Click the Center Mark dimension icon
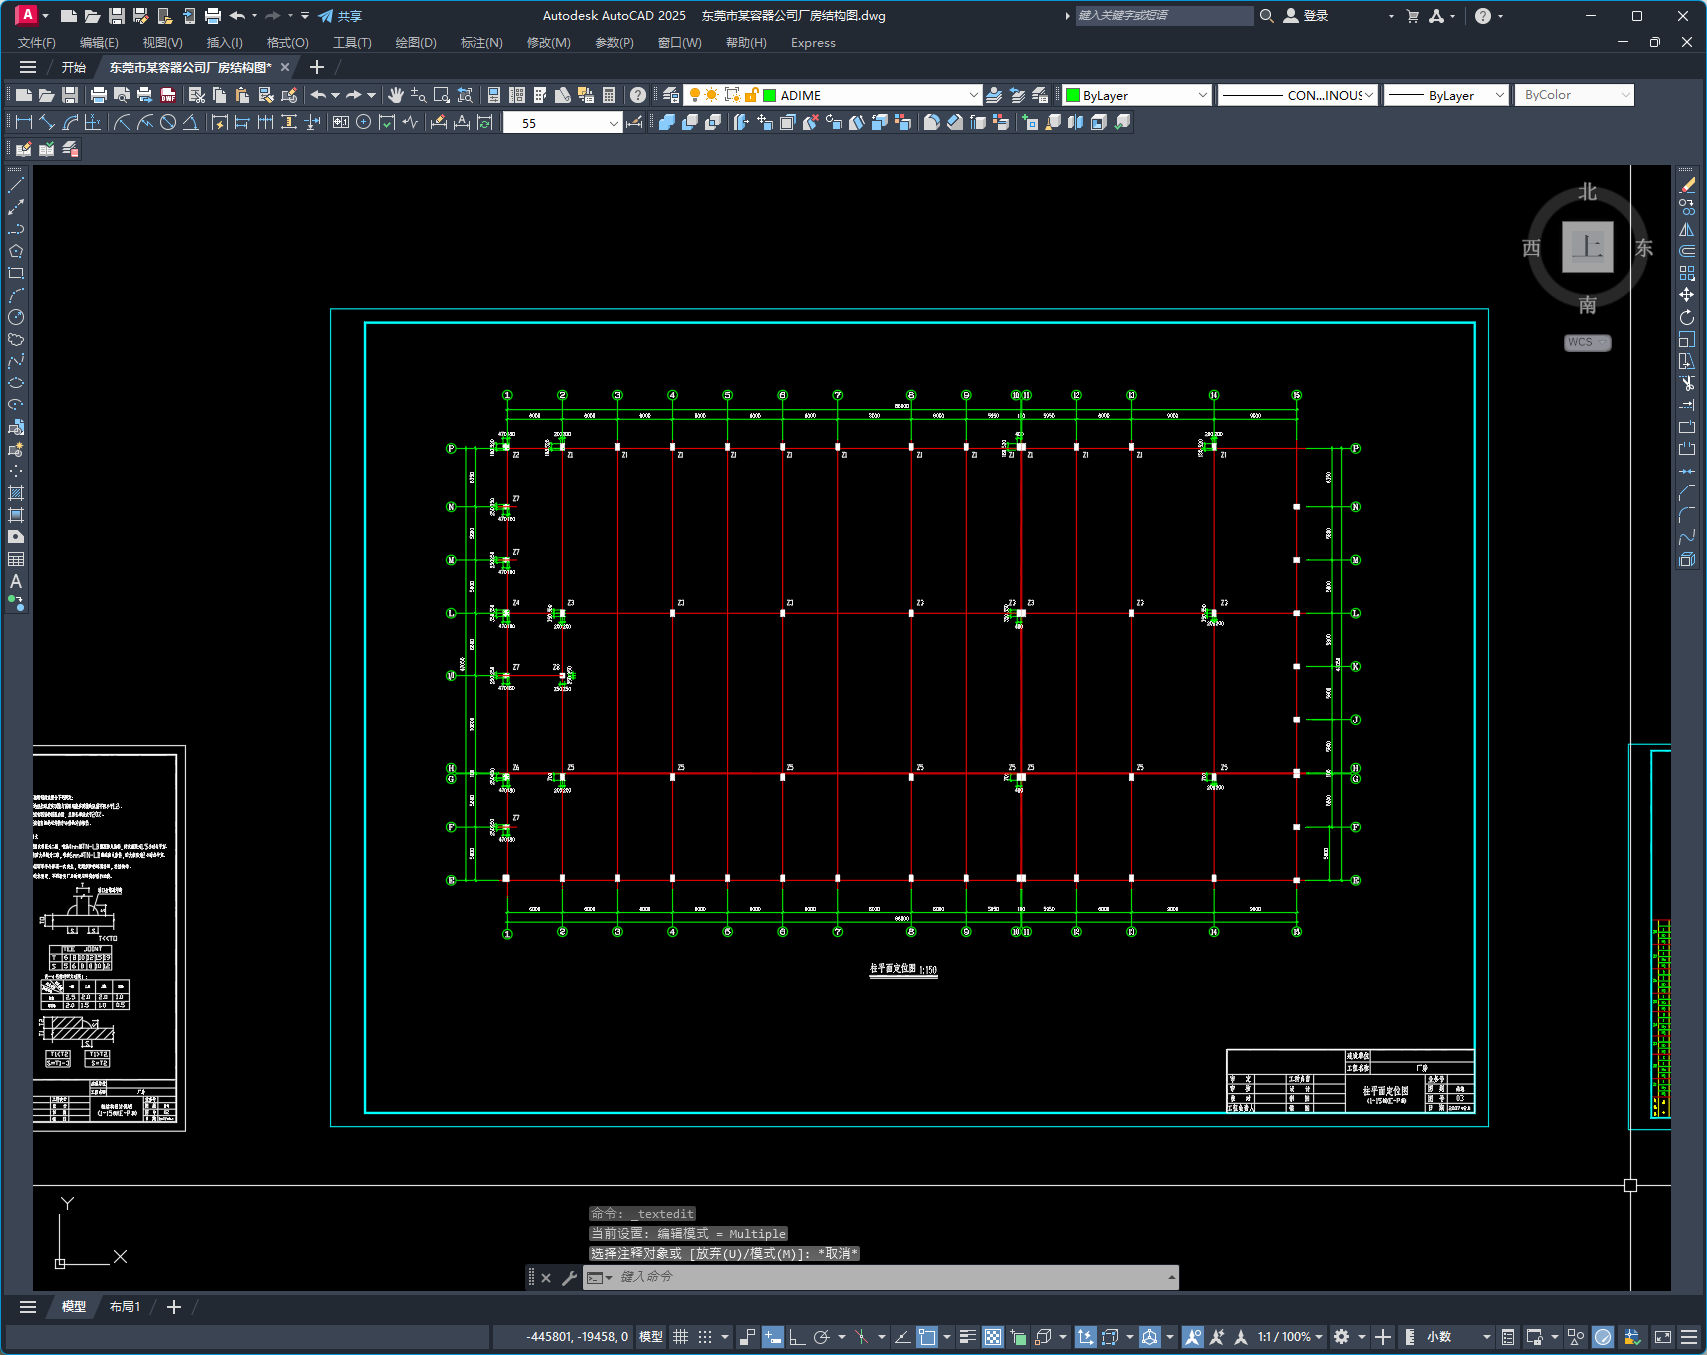 pos(364,122)
